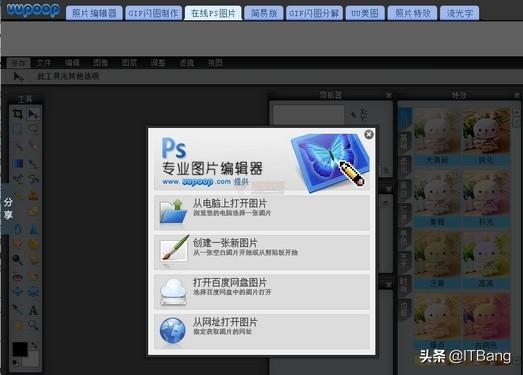Screen dimensions: 523x375
Task: Open the 文件 menu
Action: pyautogui.click(x=44, y=63)
